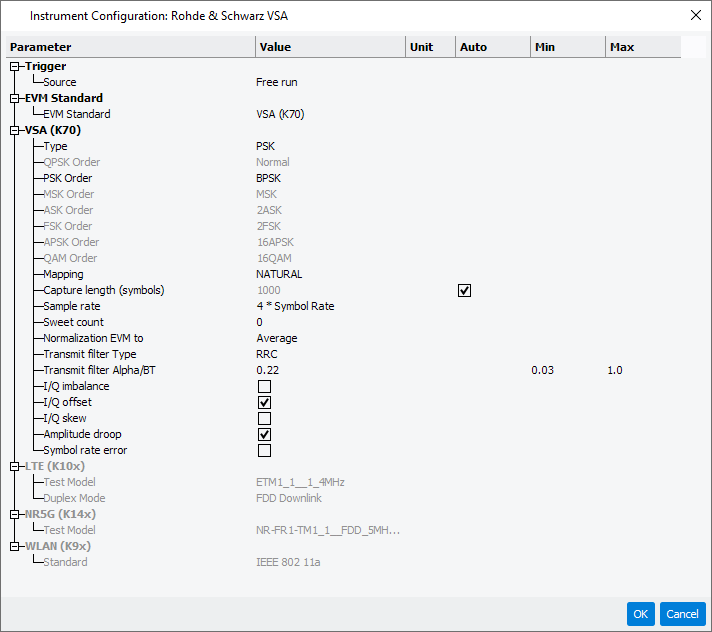Change Sample rate '4 * Symbol Rate'
Viewport: 712px width, 632px height.
[x=295, y=306]
